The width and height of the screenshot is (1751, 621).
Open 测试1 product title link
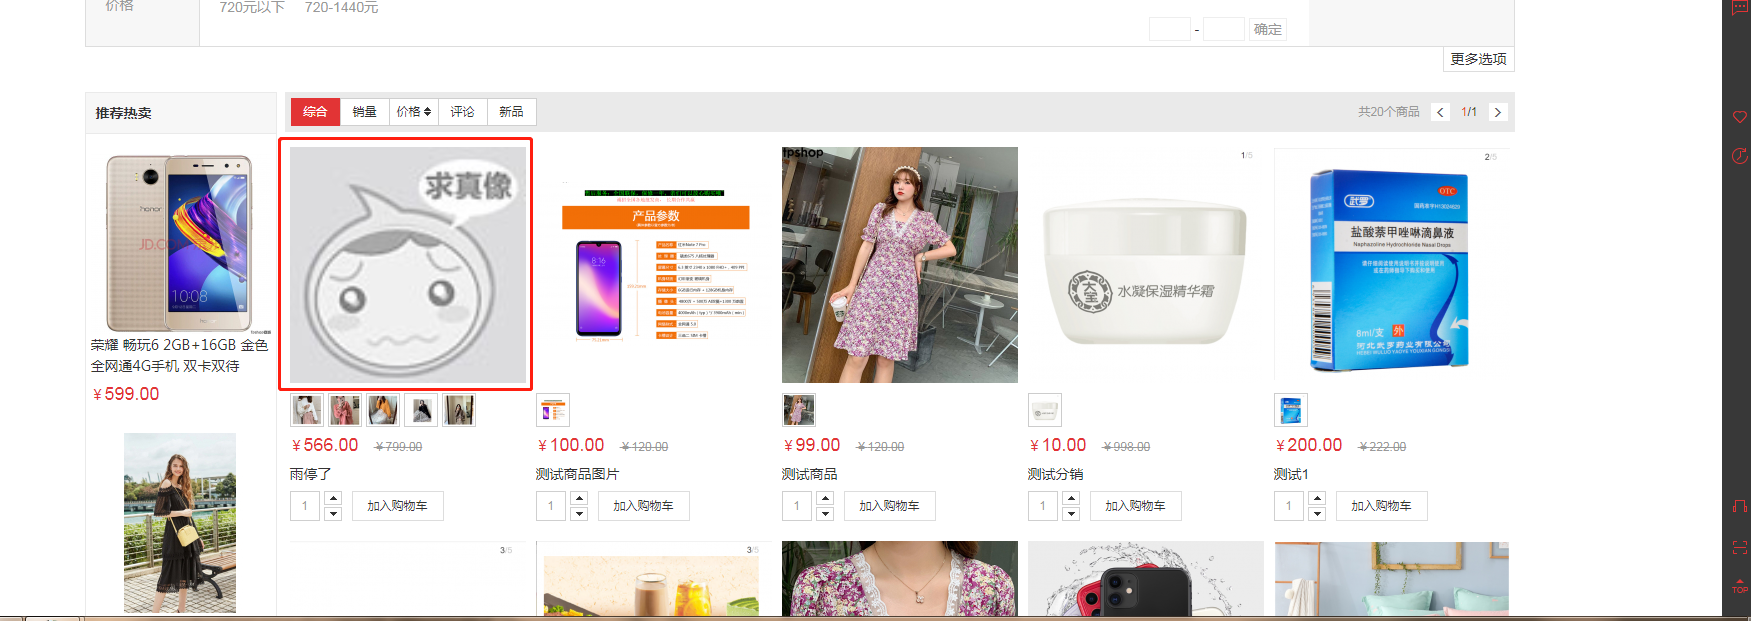point(1291,474)
